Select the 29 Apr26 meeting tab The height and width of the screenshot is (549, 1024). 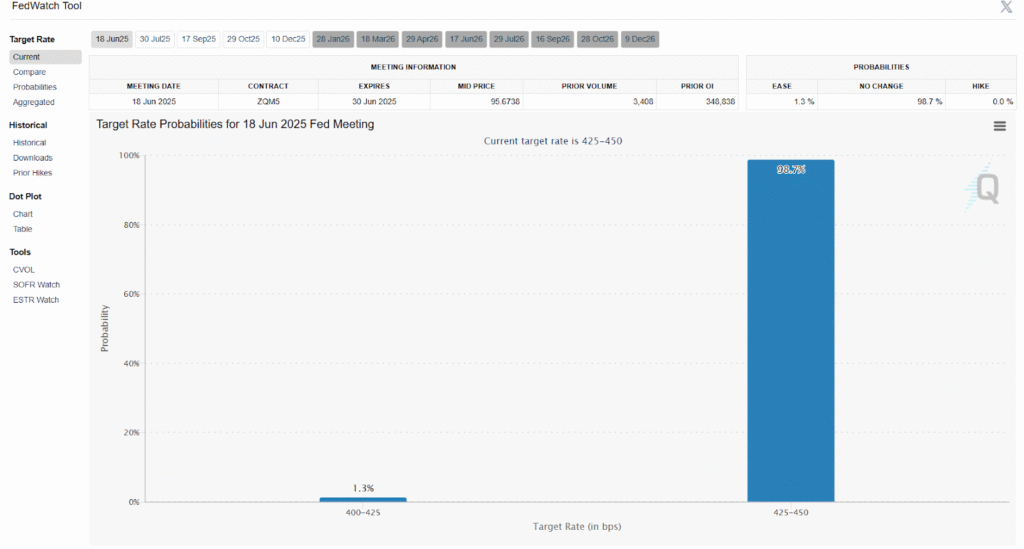point(422,39)
